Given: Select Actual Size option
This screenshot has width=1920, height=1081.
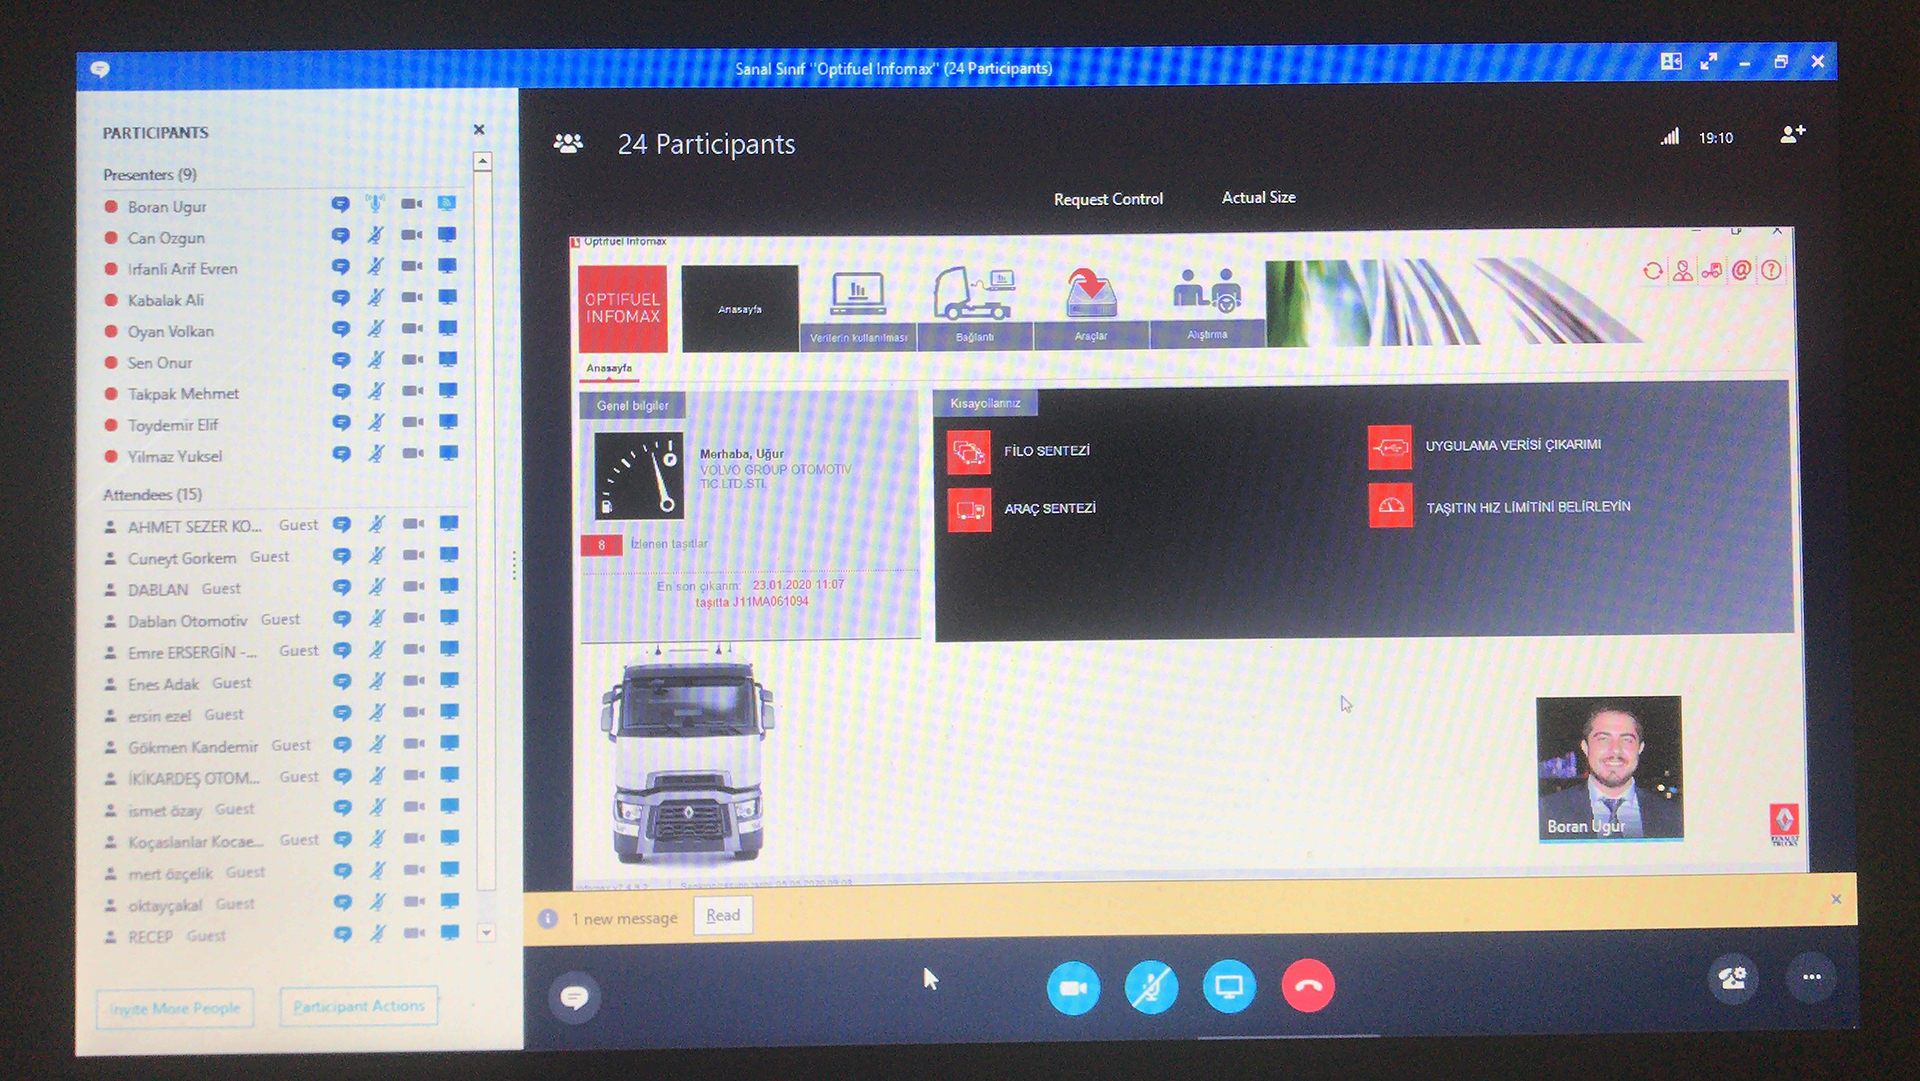Looking at the screenshot, I should (1258, 198).
